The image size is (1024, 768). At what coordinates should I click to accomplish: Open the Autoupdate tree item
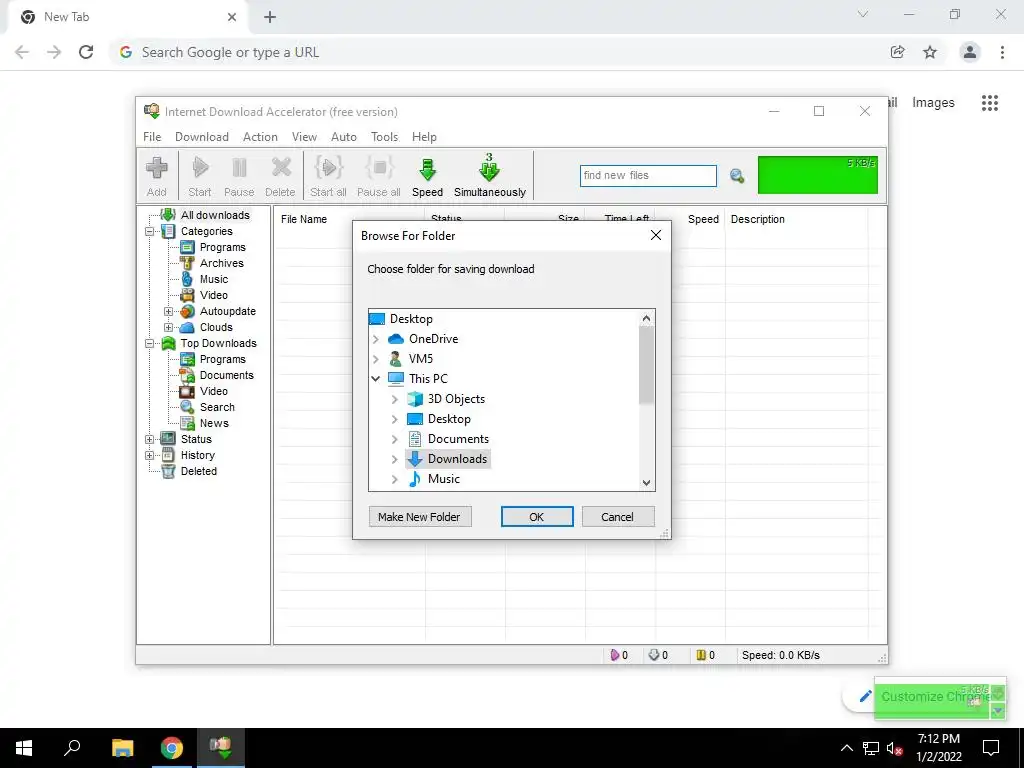tap(227, 311)
